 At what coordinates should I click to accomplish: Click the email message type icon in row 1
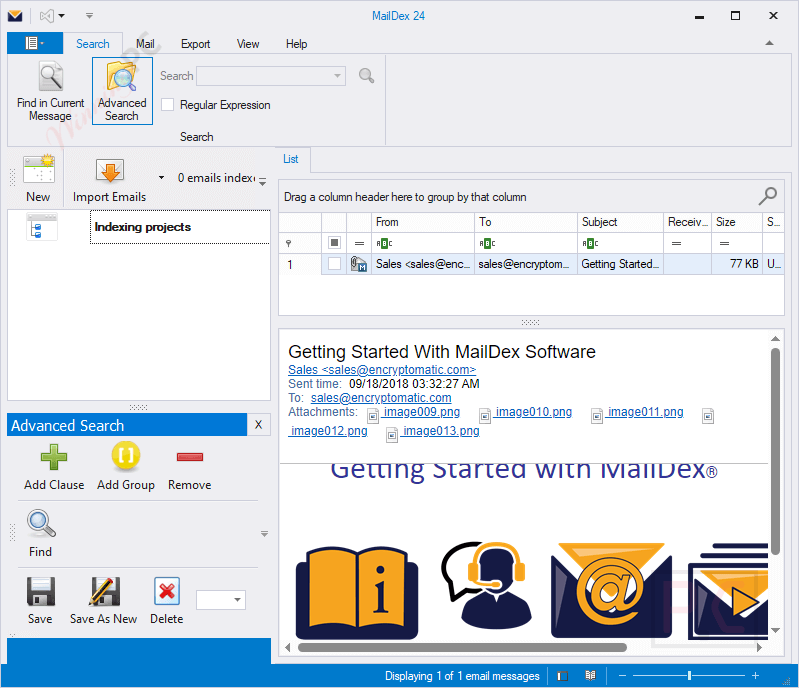(x=359, y=264)
